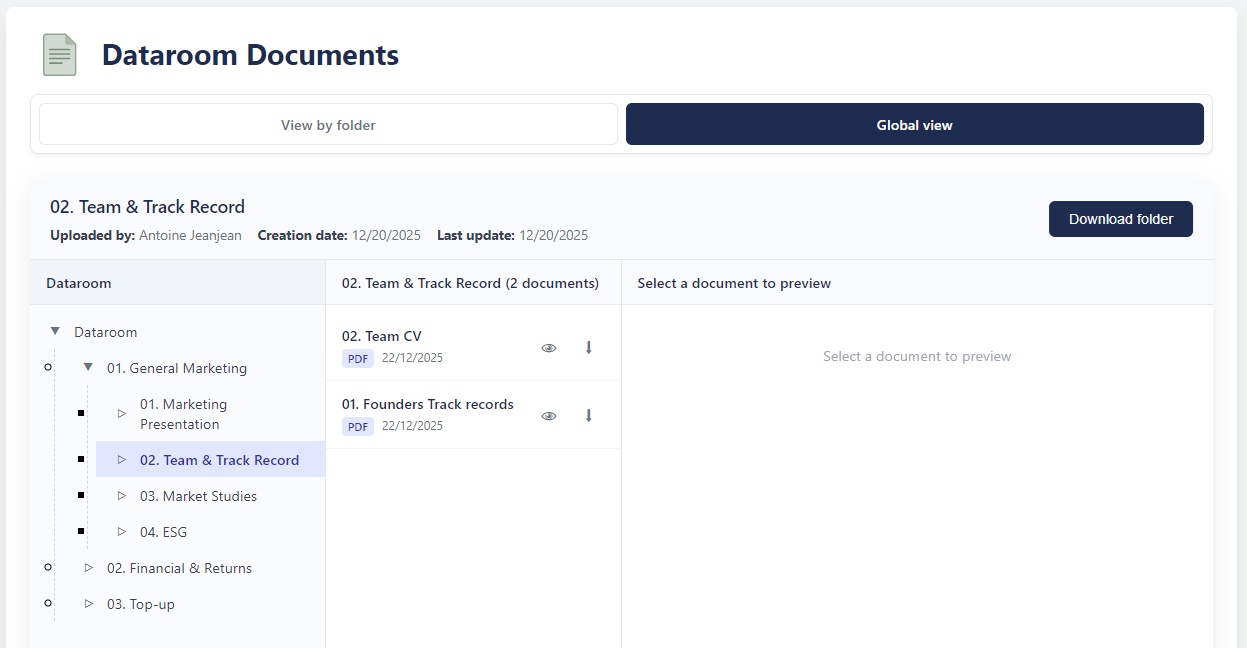
Task: Click PDF badge under Founders Track records
Action: click(x=358, y=426)
